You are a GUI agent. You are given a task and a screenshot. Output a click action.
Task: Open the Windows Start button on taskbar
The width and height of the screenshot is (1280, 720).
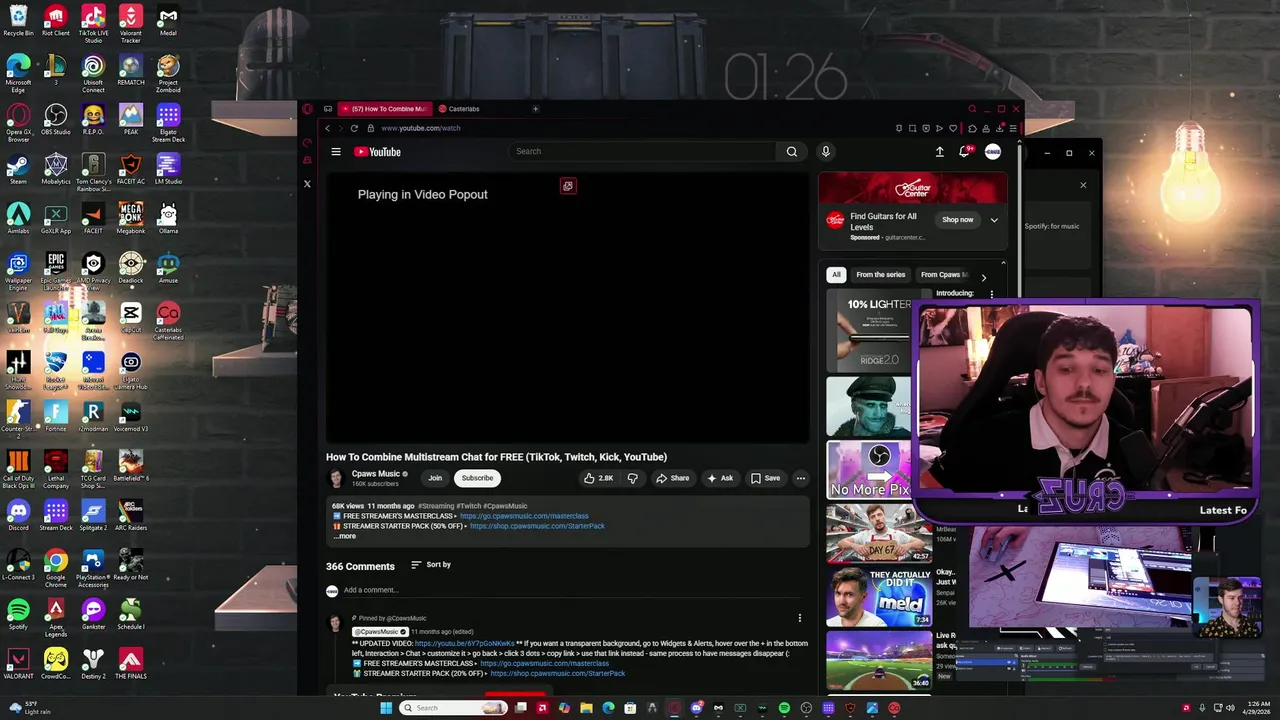pos(386,708)
